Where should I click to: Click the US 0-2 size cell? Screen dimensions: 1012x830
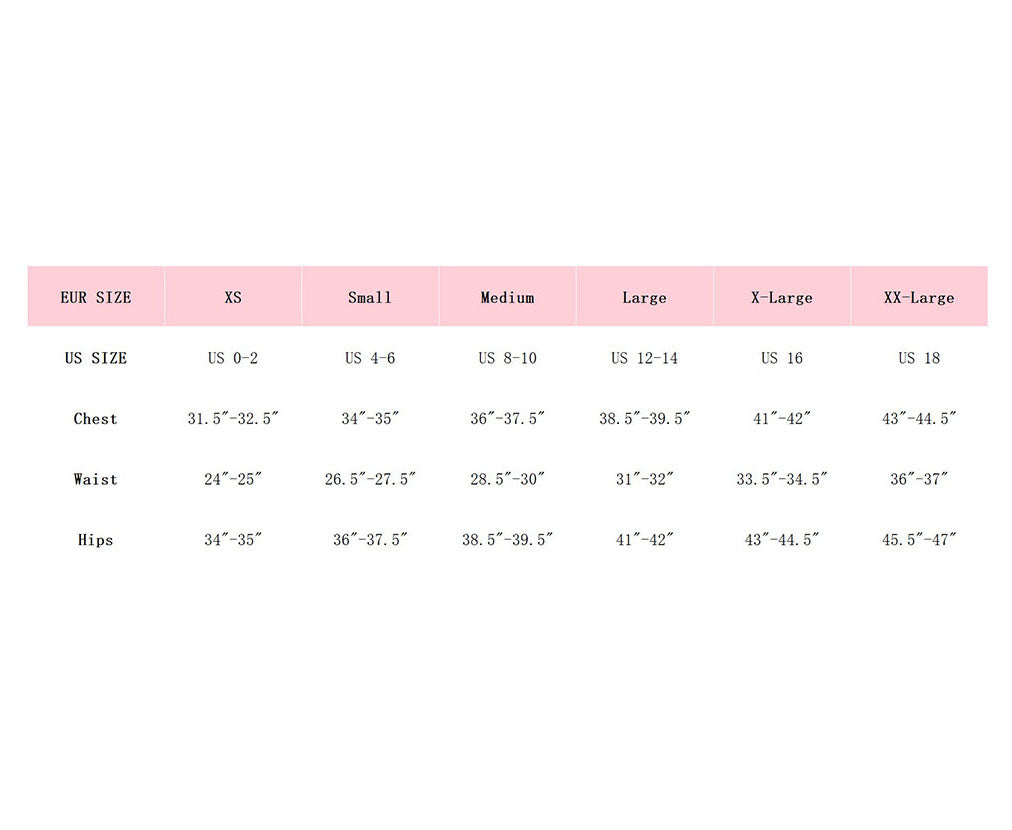tap(233, 358)
